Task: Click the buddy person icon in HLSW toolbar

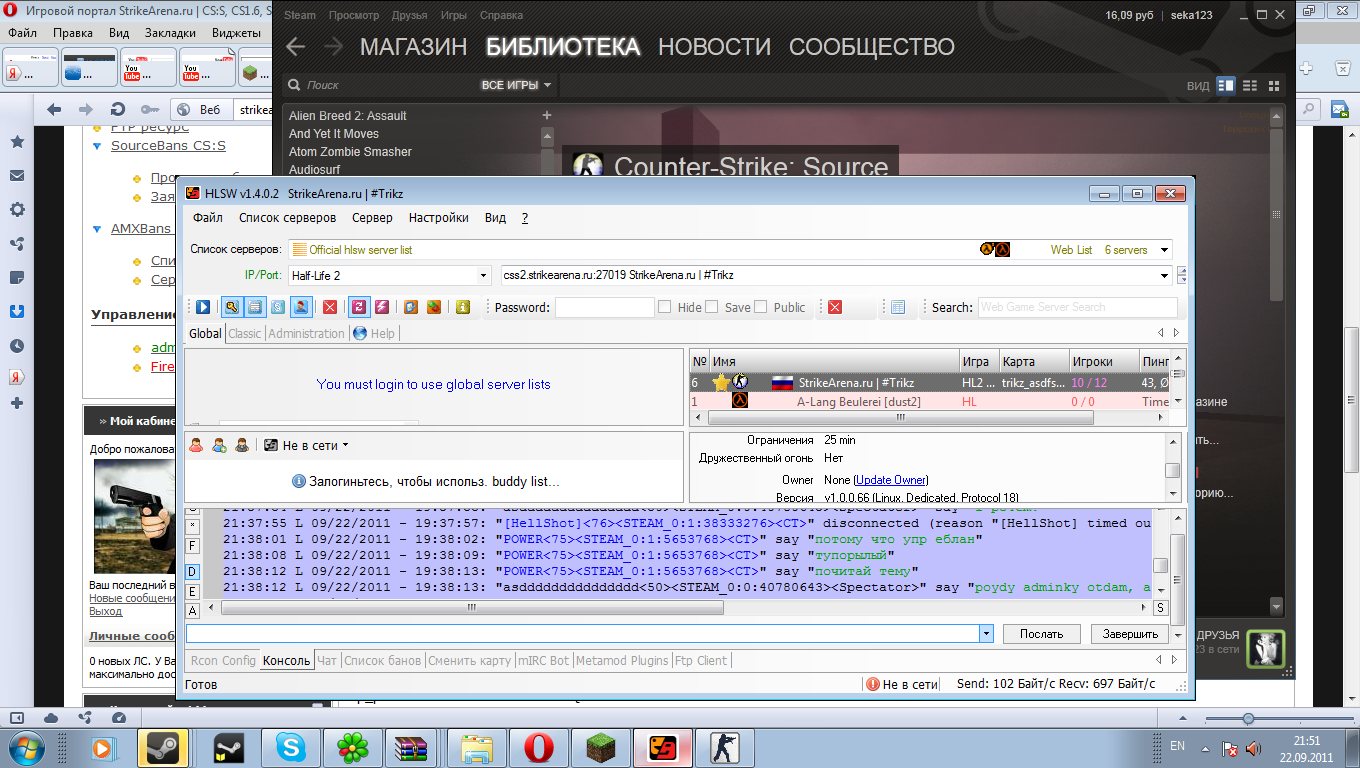Action: tap(301, 307)
